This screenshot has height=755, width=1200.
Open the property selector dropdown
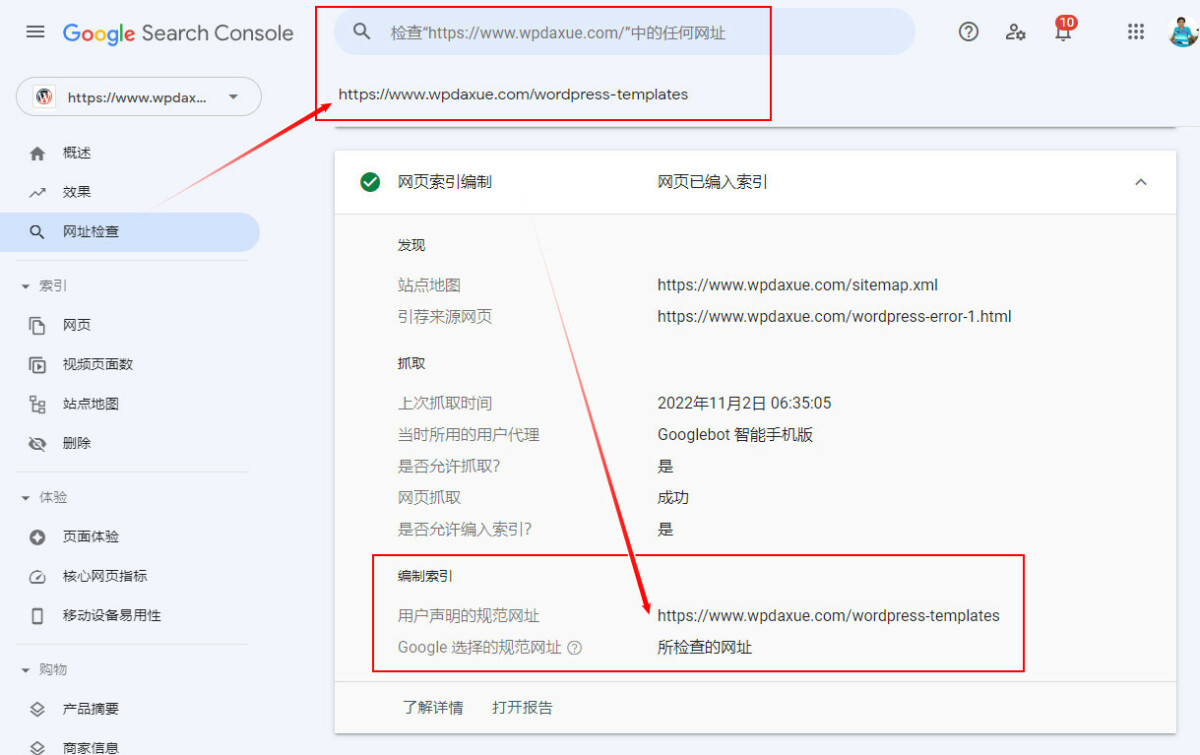[138, 97]
